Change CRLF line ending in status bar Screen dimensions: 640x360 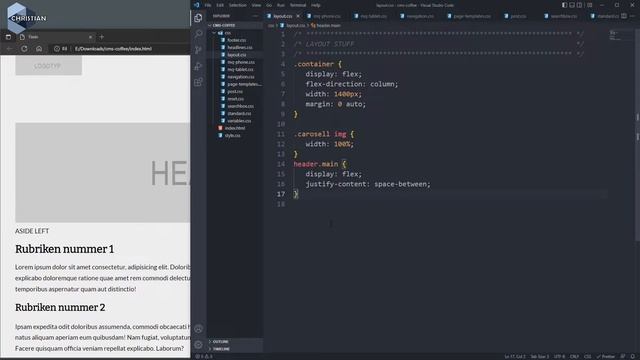click(x=574, y=356)
